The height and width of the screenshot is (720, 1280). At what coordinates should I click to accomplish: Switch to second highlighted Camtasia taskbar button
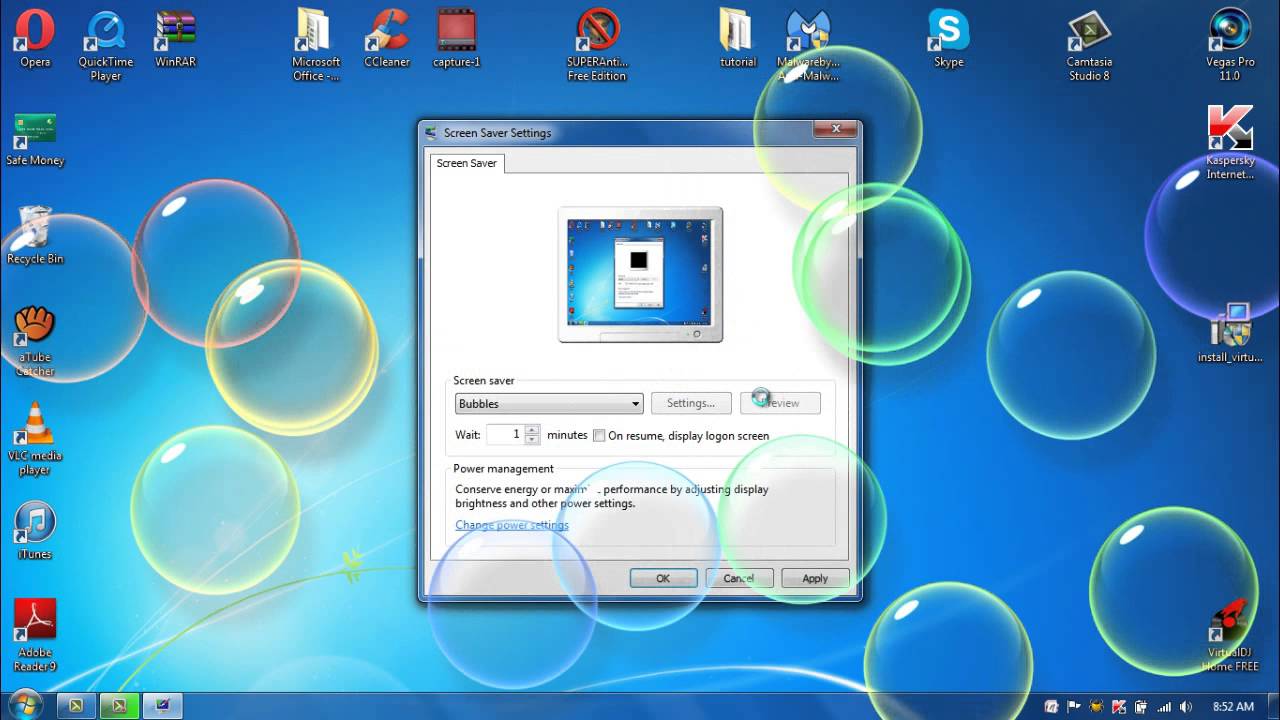[x=119, y=706]
